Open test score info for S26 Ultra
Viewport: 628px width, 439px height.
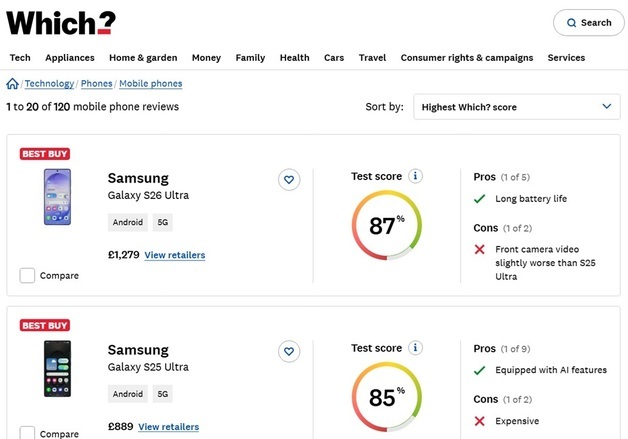point(415,176)
